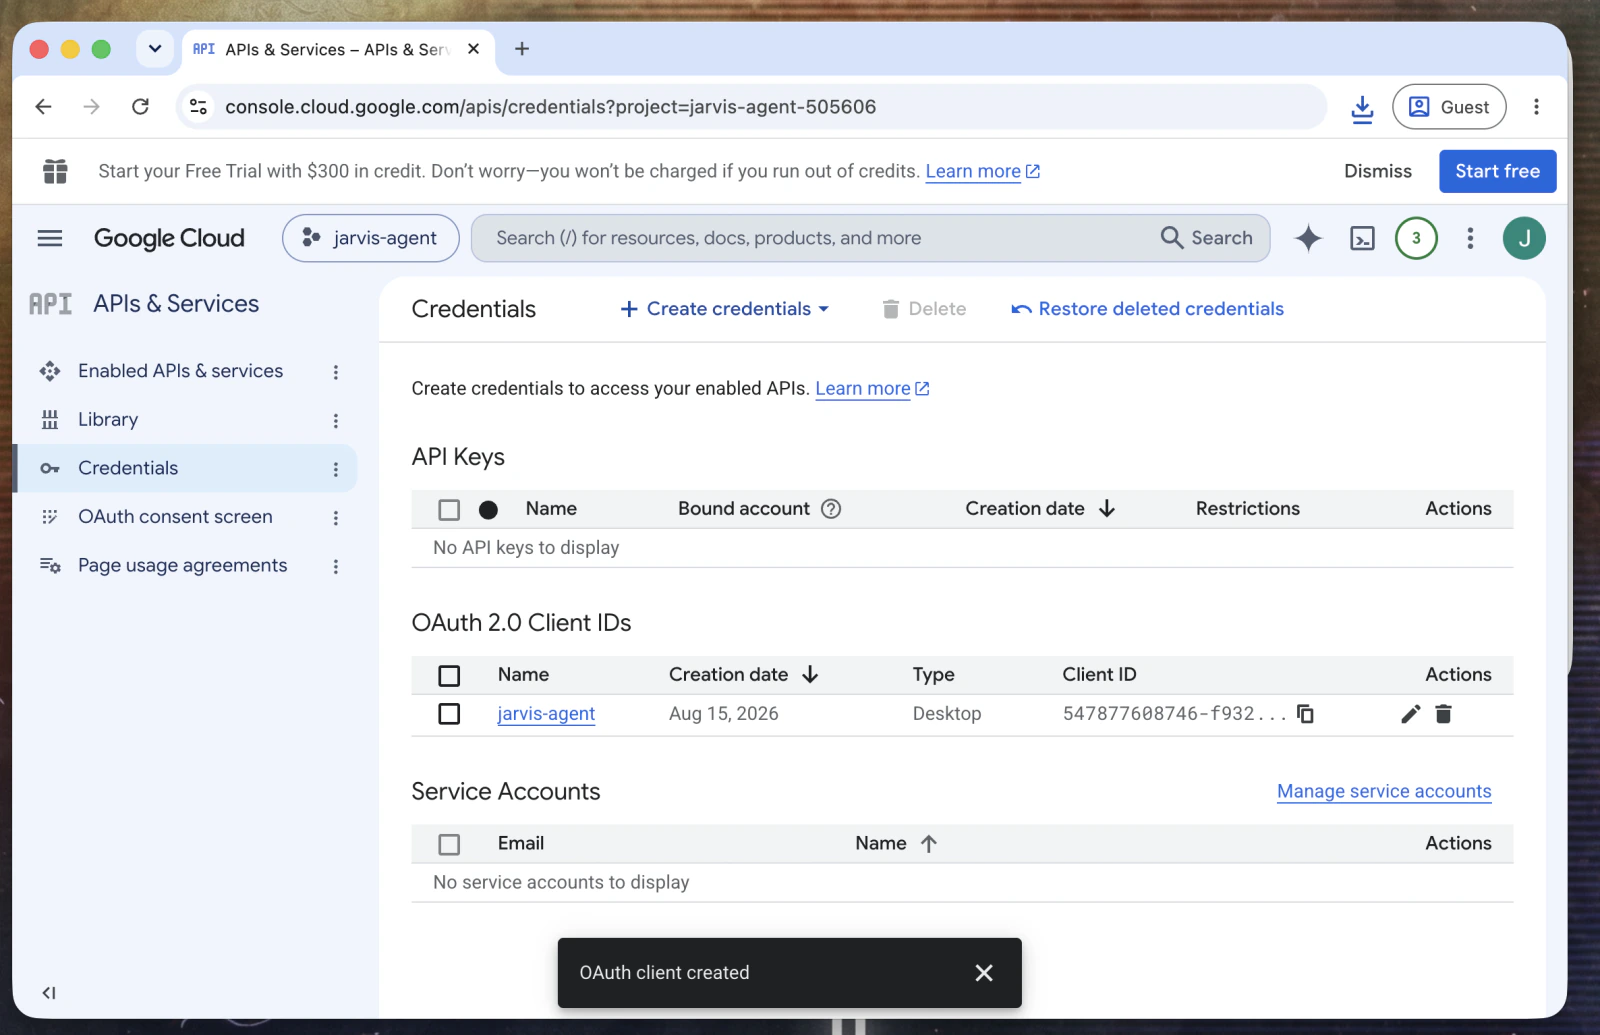The image size is (1600, 1035).
Task: Click the gift icon in trial banner
Action: tap(55, 171)
